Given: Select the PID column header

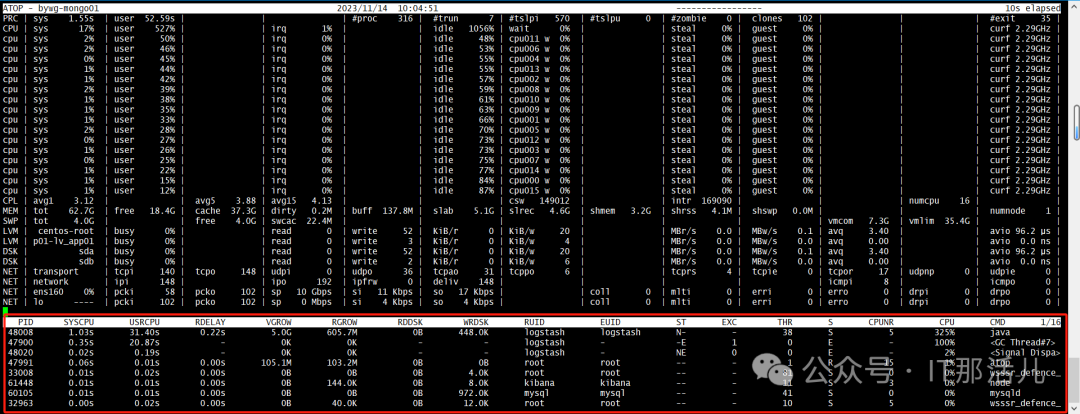Looking at the screenshot, I should [25, 322].
